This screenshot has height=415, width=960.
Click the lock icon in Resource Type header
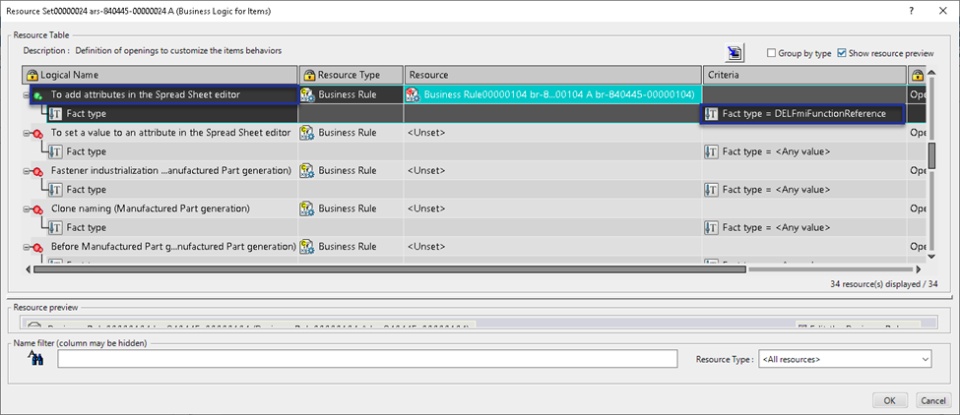(309, 75)
